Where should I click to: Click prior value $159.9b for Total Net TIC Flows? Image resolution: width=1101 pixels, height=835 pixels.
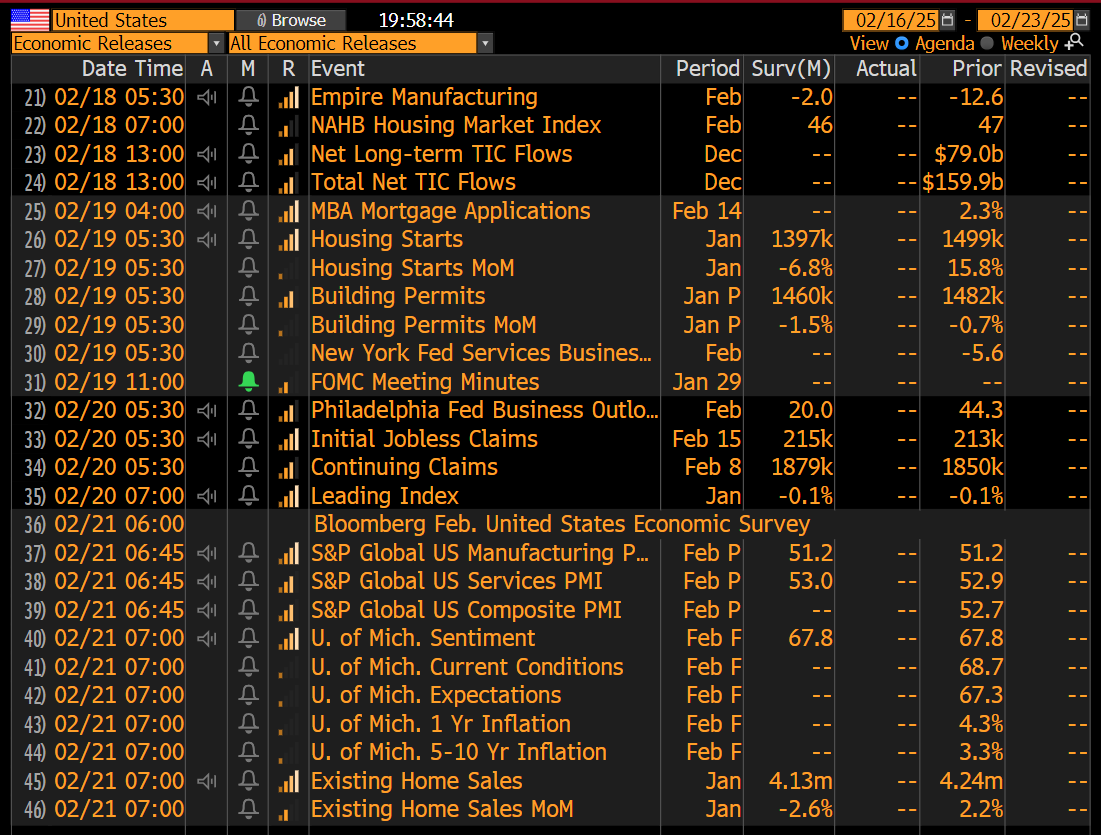[962, 183]
